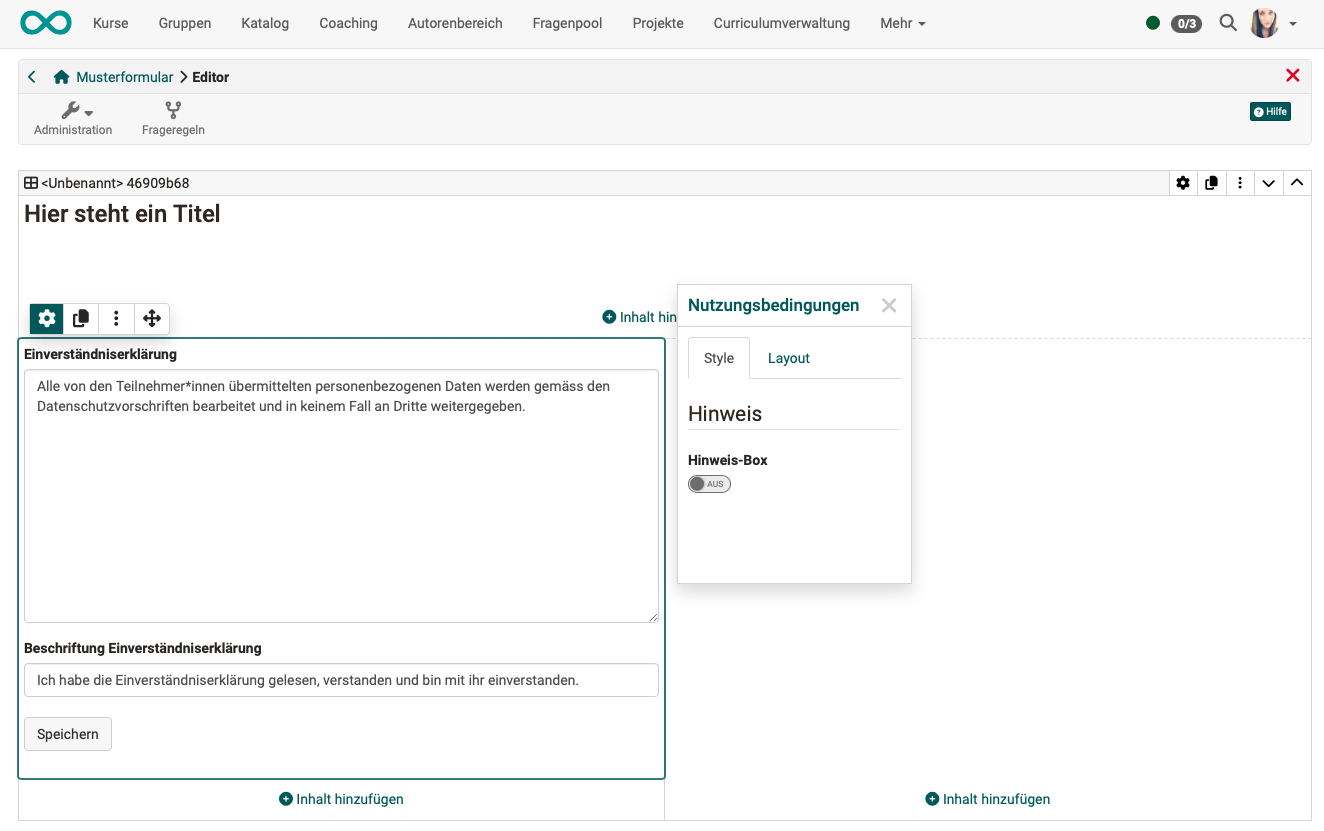Open the search magnifier in header
The height and width of the screenshot is (831, 1324).
[1228, 23]
